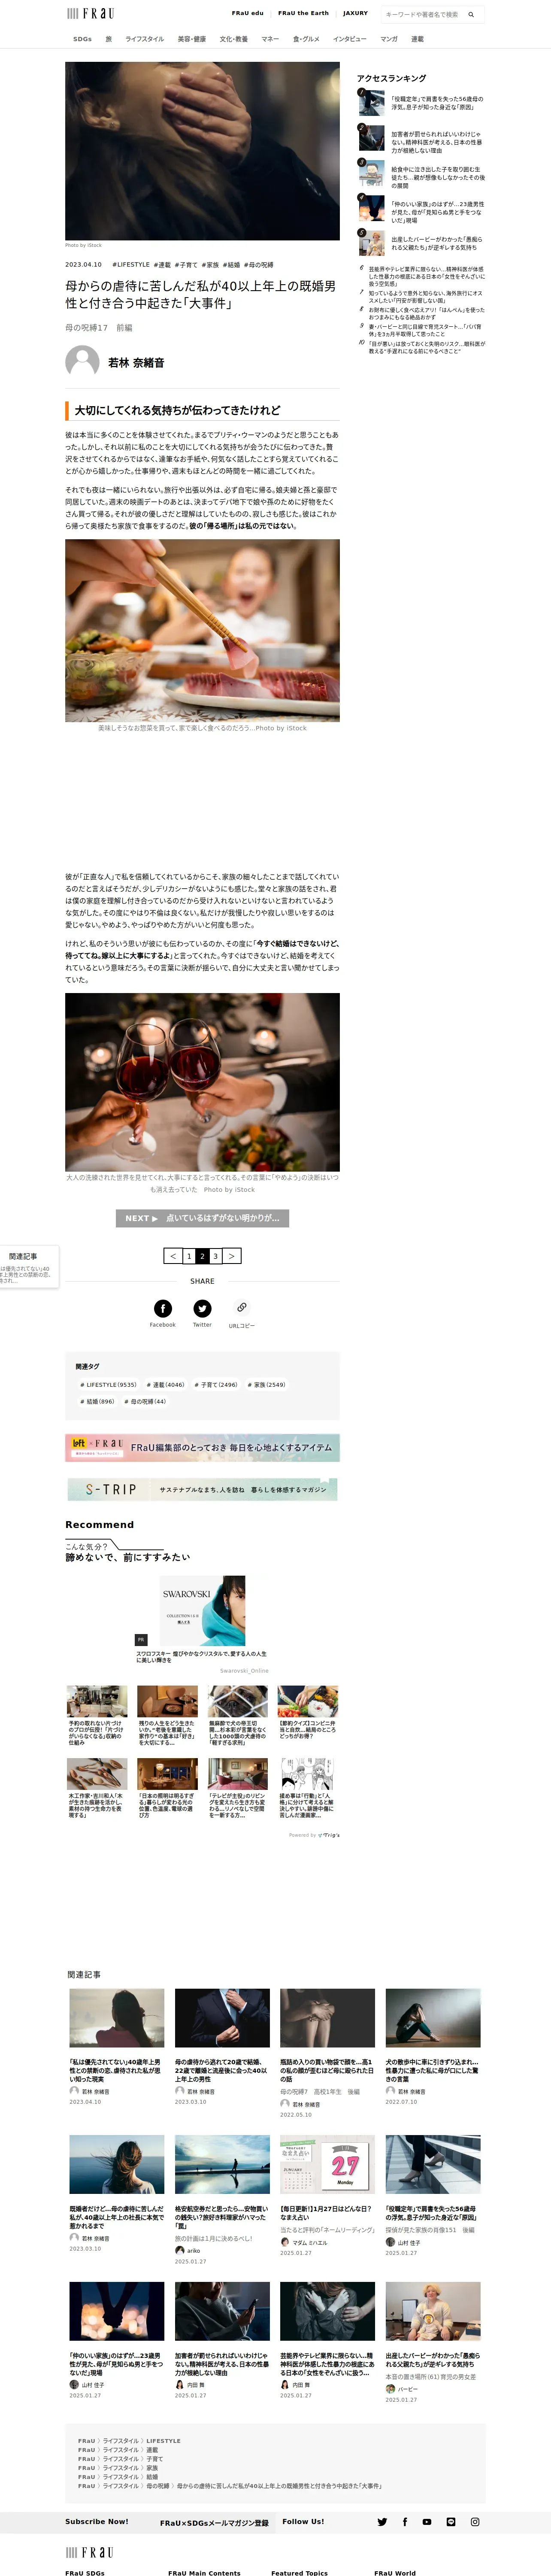Go to previous page arrow
Screen dimensions: 551x2576
tap(172, 1256)
